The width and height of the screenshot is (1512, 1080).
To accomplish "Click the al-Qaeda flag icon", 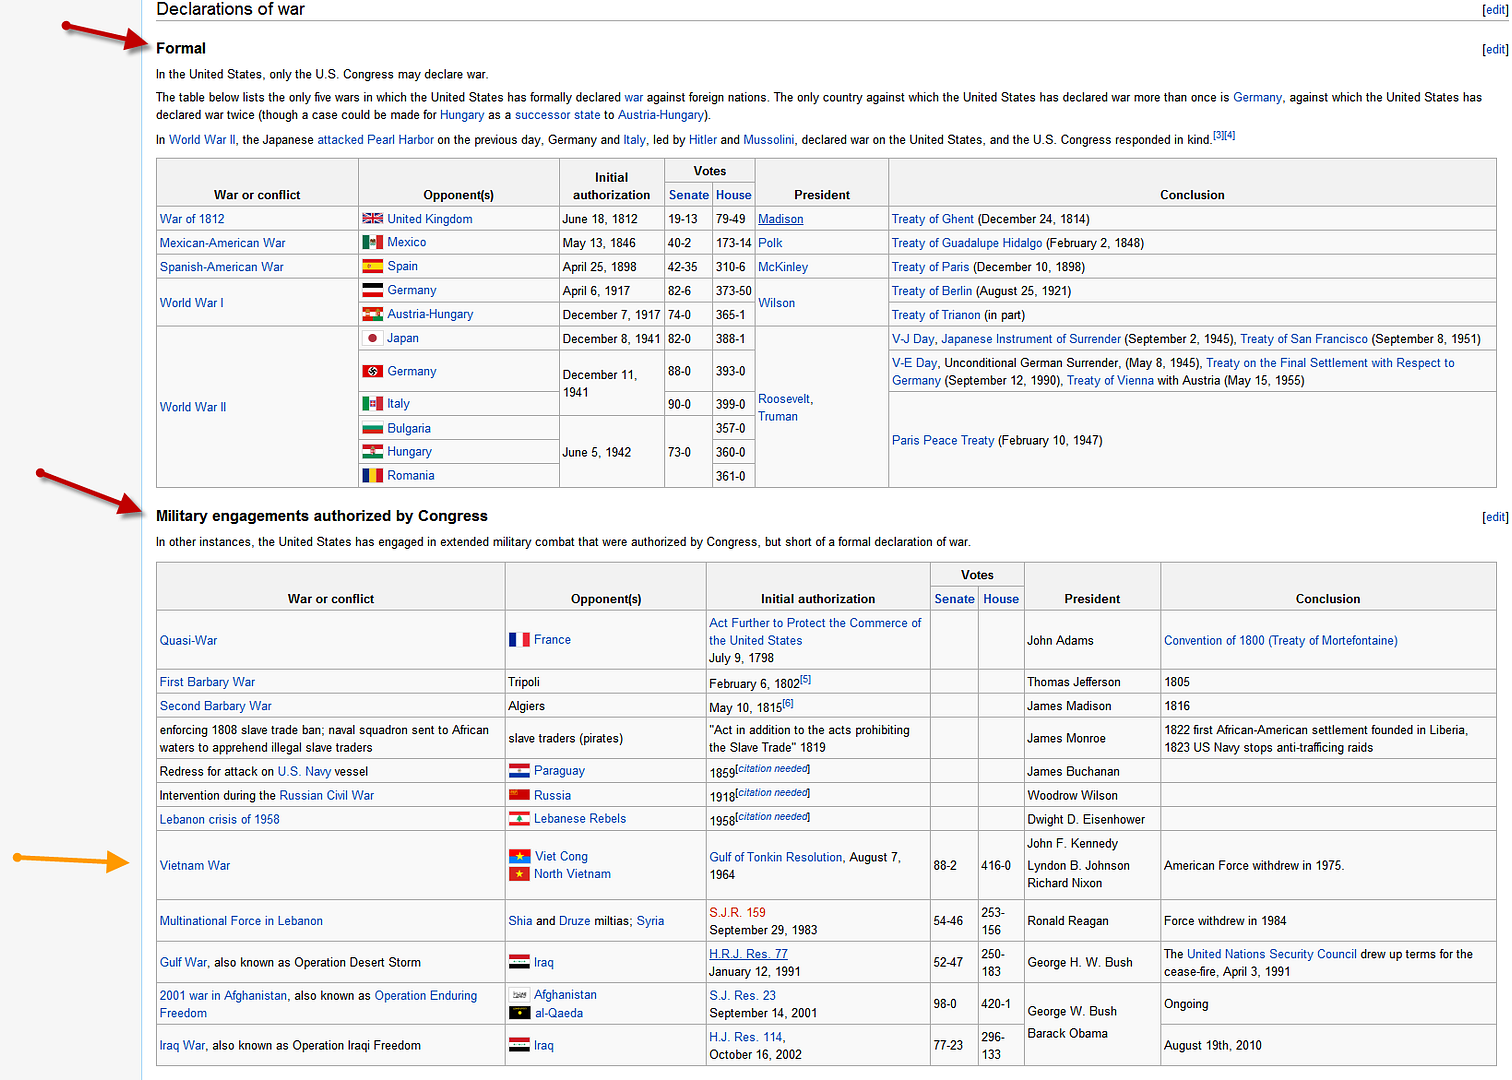I will 519,1013.
